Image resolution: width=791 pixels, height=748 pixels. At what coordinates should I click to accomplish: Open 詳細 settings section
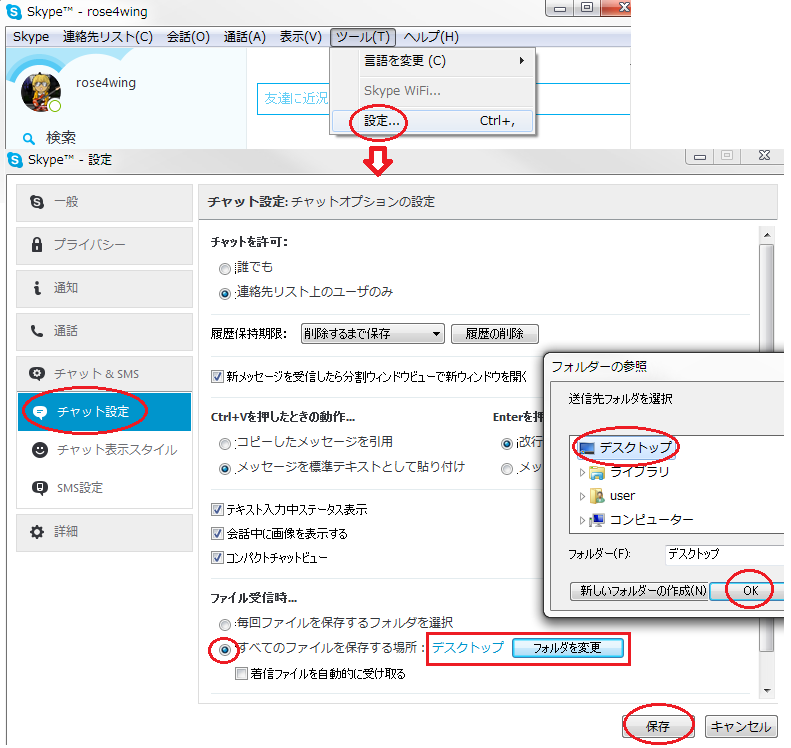[104, 533]
